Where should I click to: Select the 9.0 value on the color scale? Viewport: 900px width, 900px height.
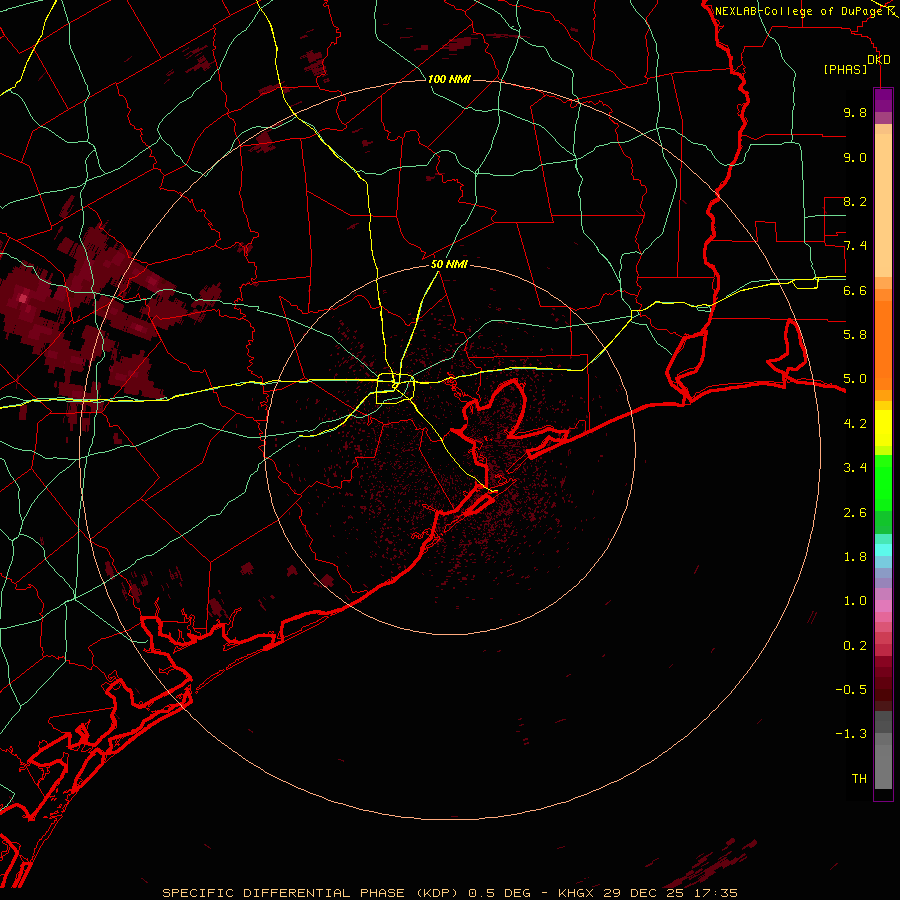(x=855, y=157)
